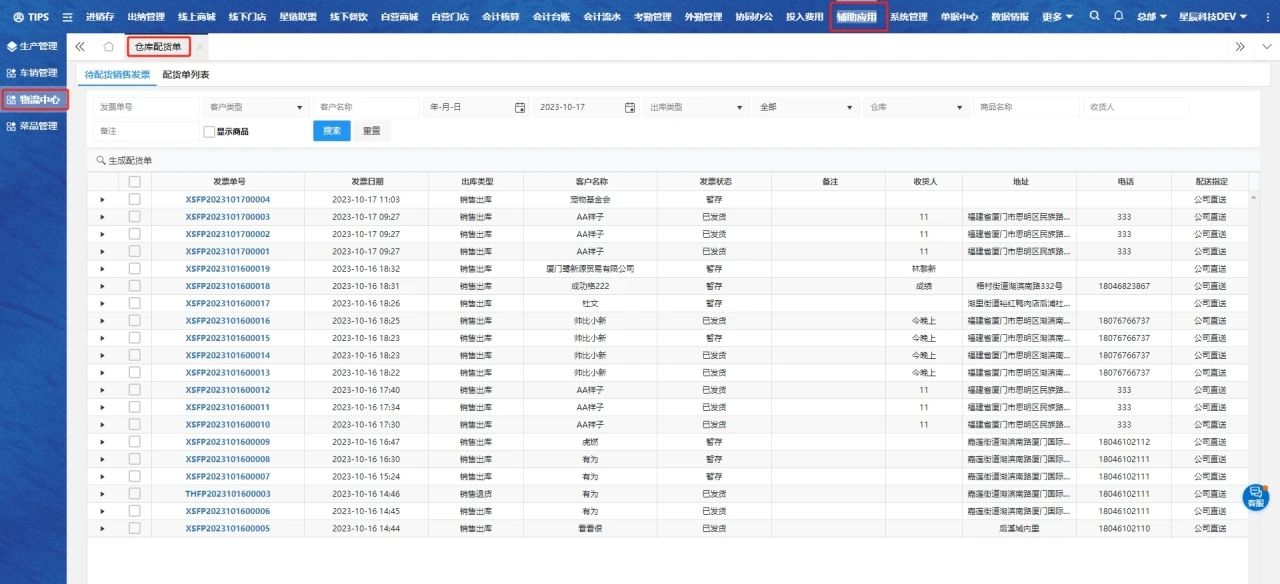The width and height of the screenshot is (1280, 584).
Task: Click the 发票单号 input field
Action: (146, 107)
